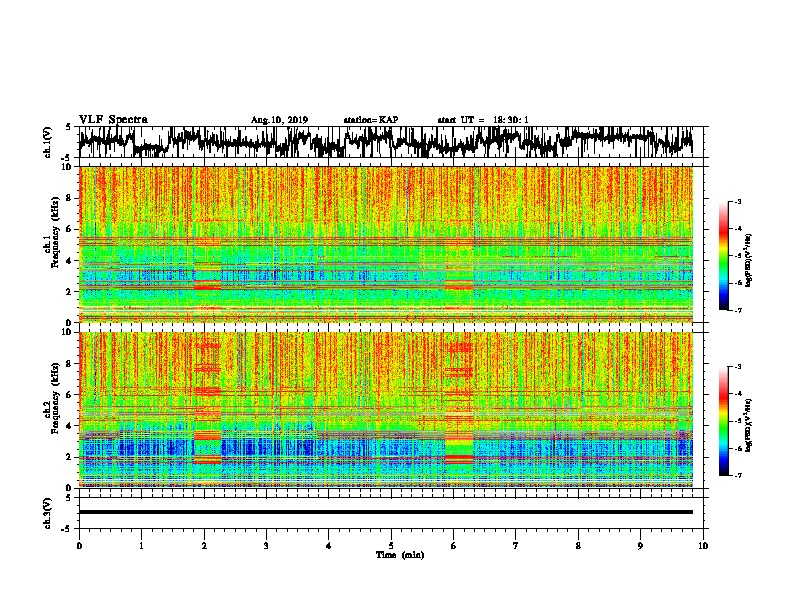
Task: Click time axis tick label "8"
Action: 578,546
